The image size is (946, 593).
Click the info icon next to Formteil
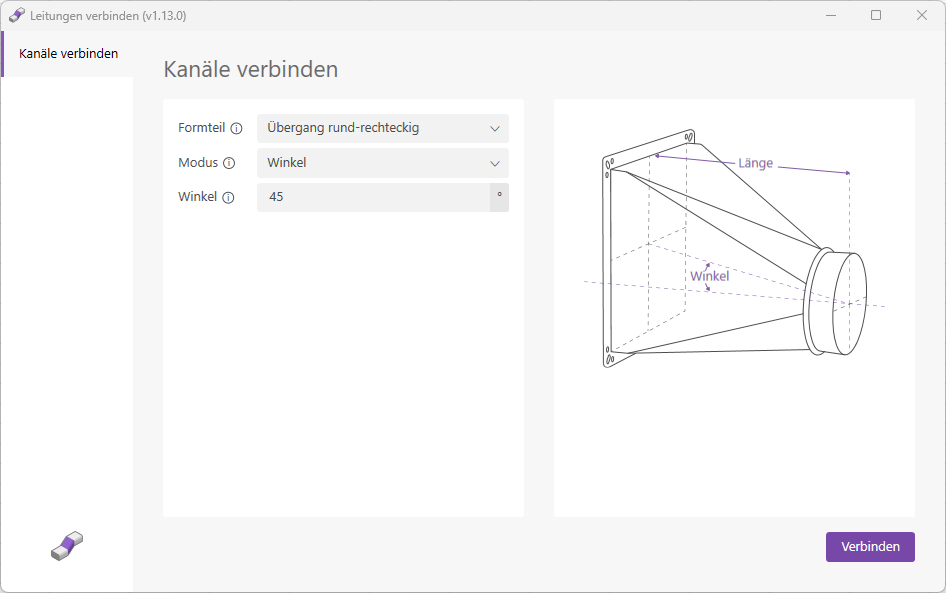[237, 128]
